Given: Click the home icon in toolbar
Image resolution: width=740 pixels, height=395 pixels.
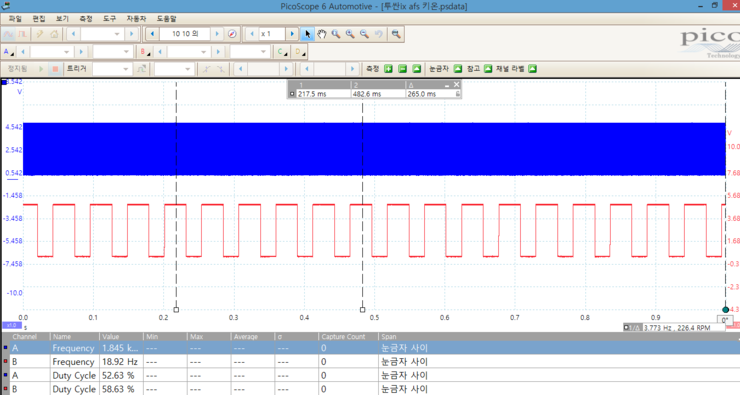Looking at the screenshot, I should pos(54,34).
